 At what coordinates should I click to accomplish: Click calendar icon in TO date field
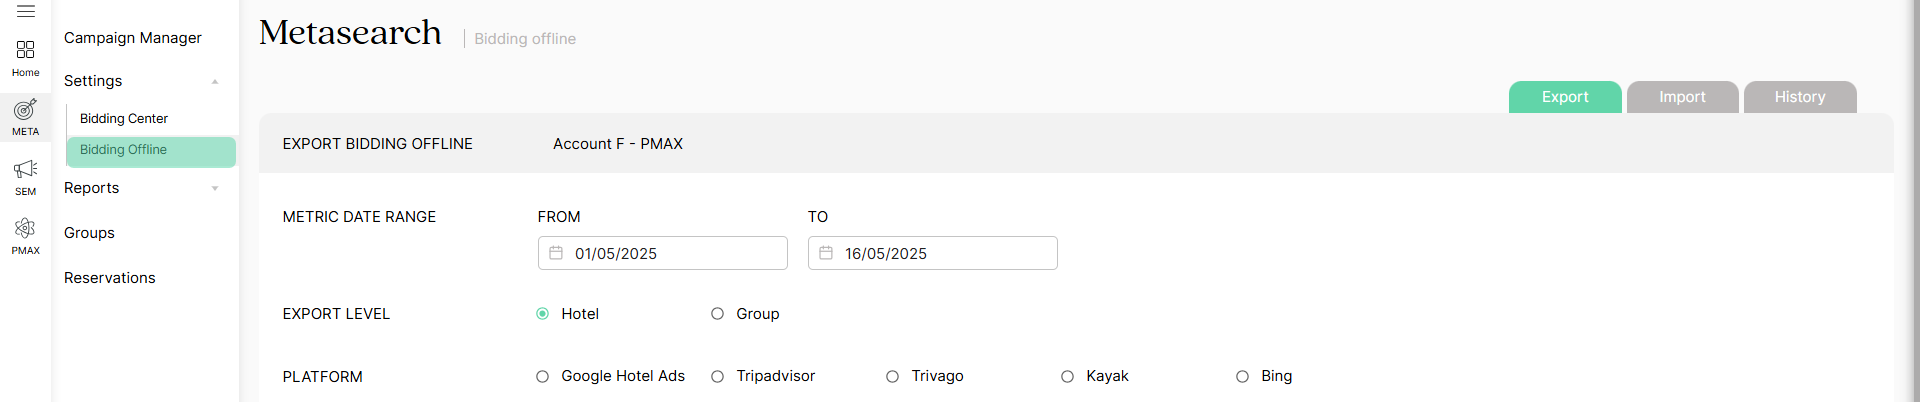coord(826,253)
